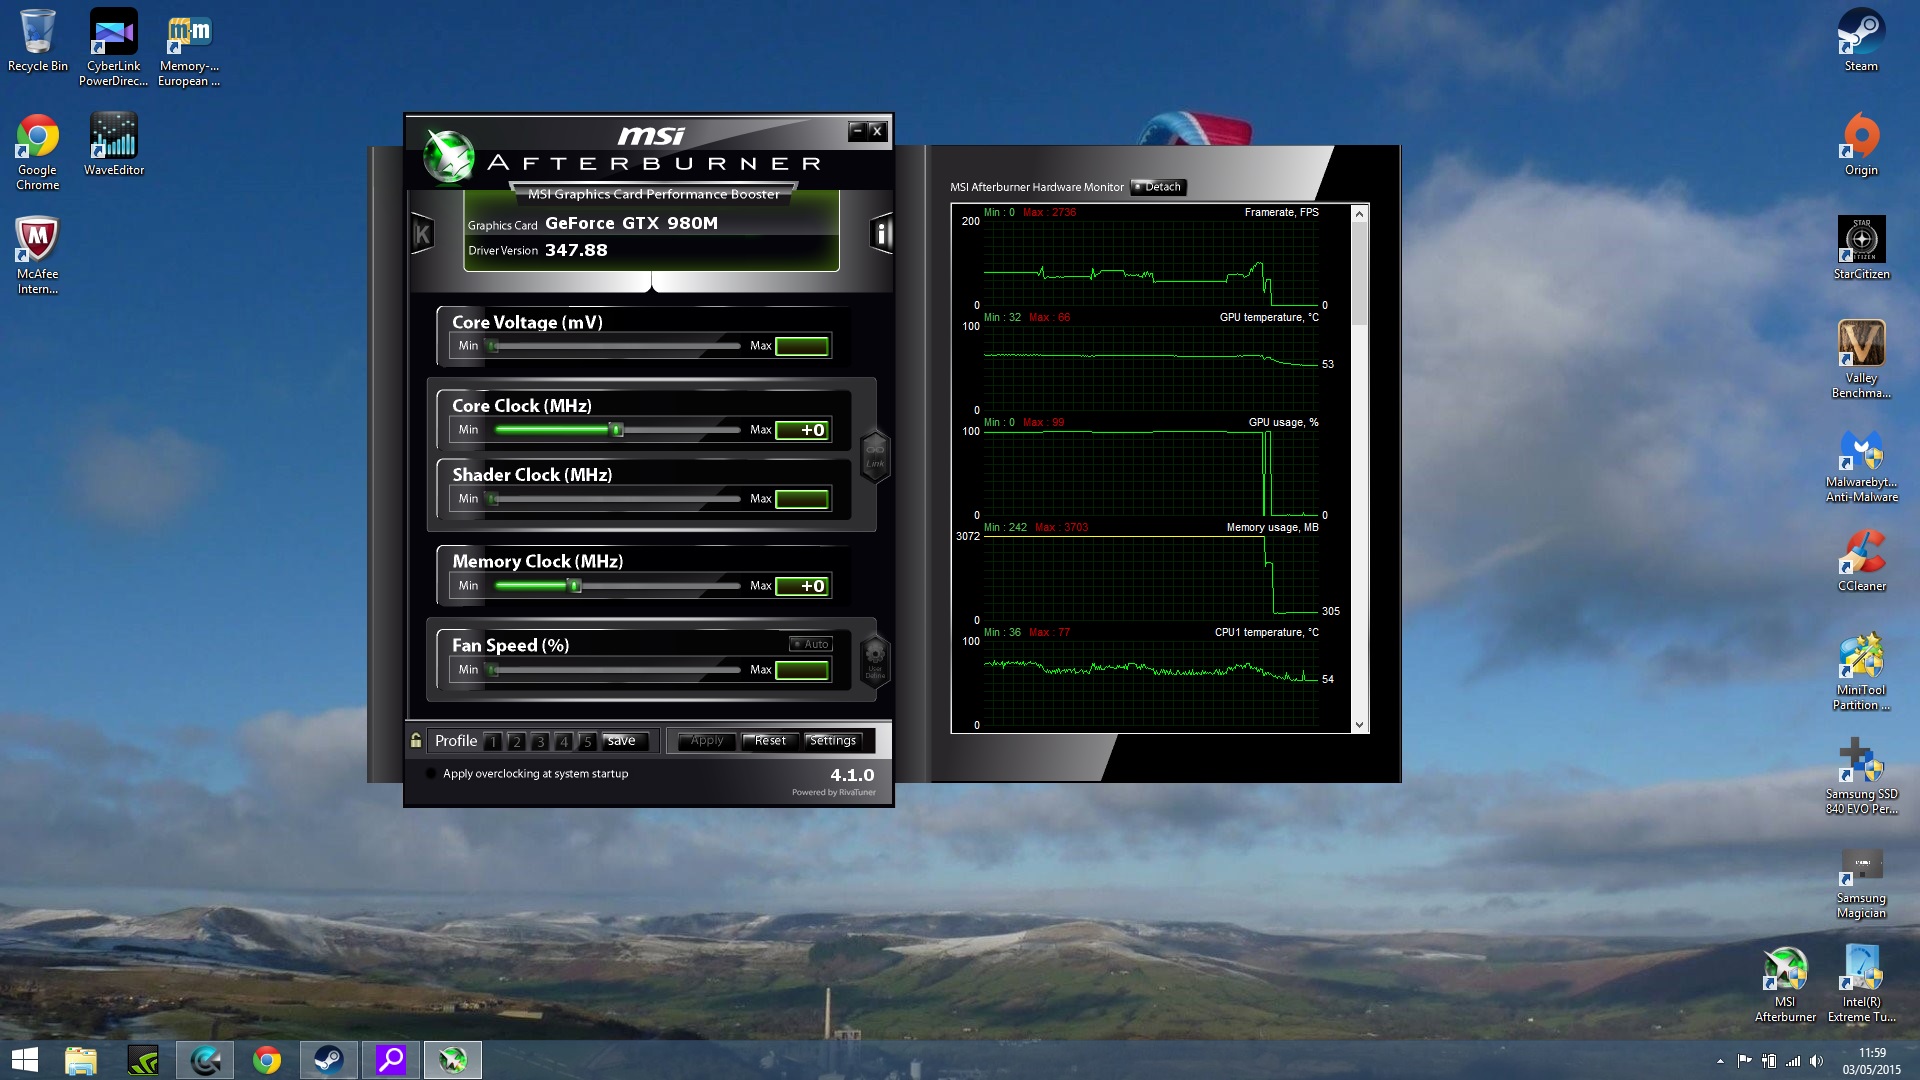Click the Memory Clock +0 value field
This screenshot has height=1080, width=1920.
(x=802, y=586)
